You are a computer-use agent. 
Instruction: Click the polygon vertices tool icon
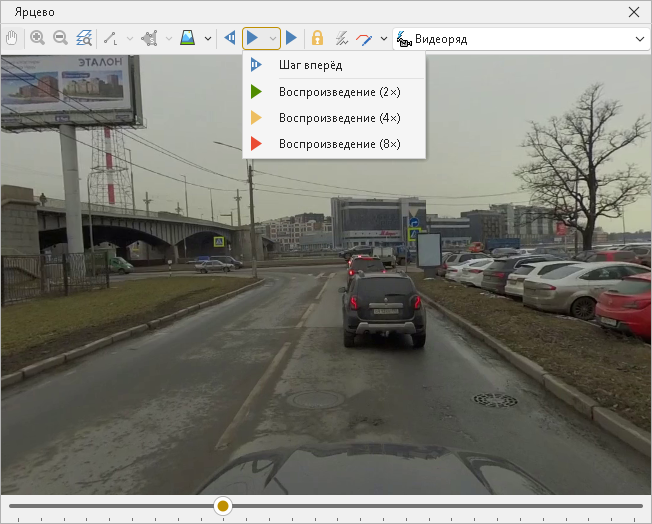click(150, 39)
